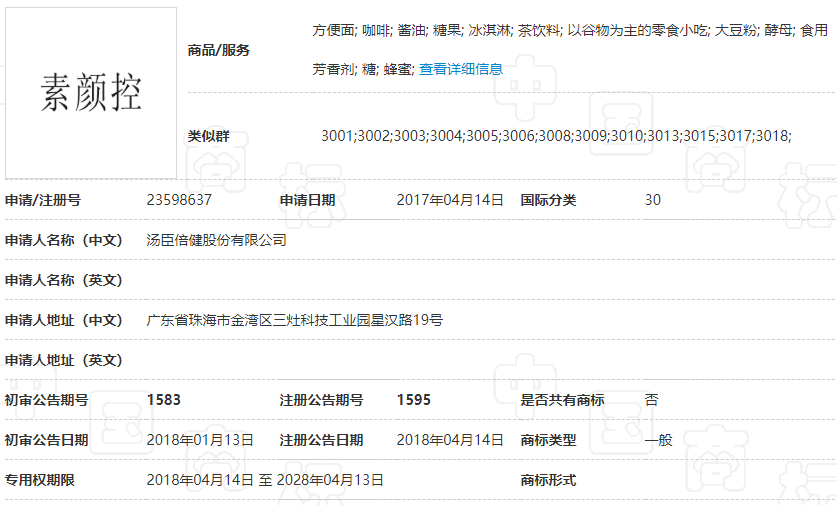Click preliminary announcement date 2018年01月13日

point(200,440)
